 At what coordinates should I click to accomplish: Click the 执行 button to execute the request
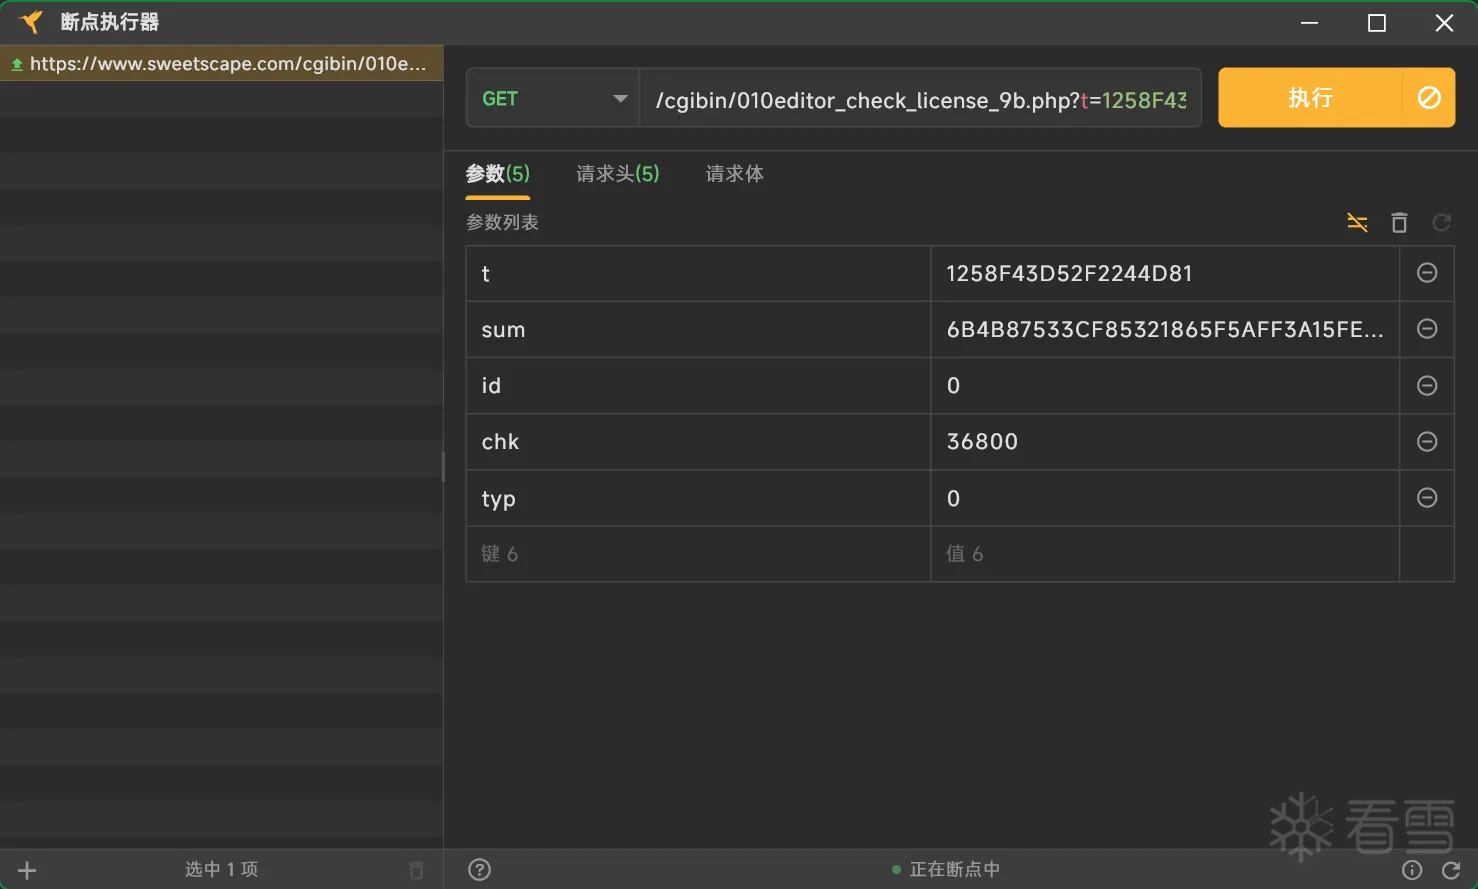tap(1310, 97)
